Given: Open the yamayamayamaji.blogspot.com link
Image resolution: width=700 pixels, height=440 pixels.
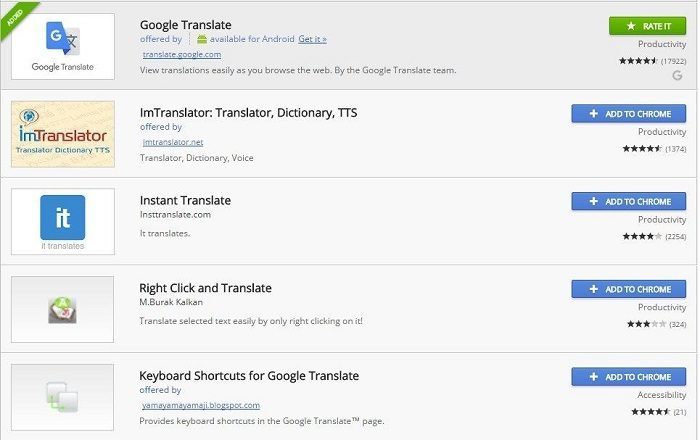Looking at the screenshot, I should [x=201, y=405].
